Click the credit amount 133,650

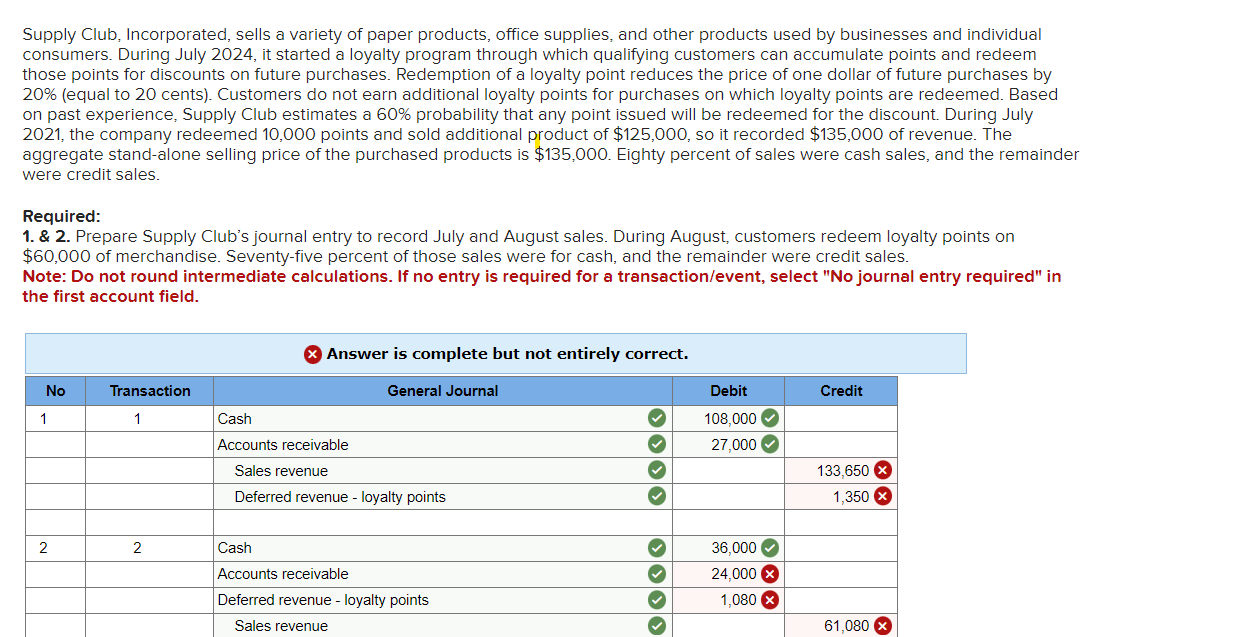pyautogui.click(x=843, y=471)
